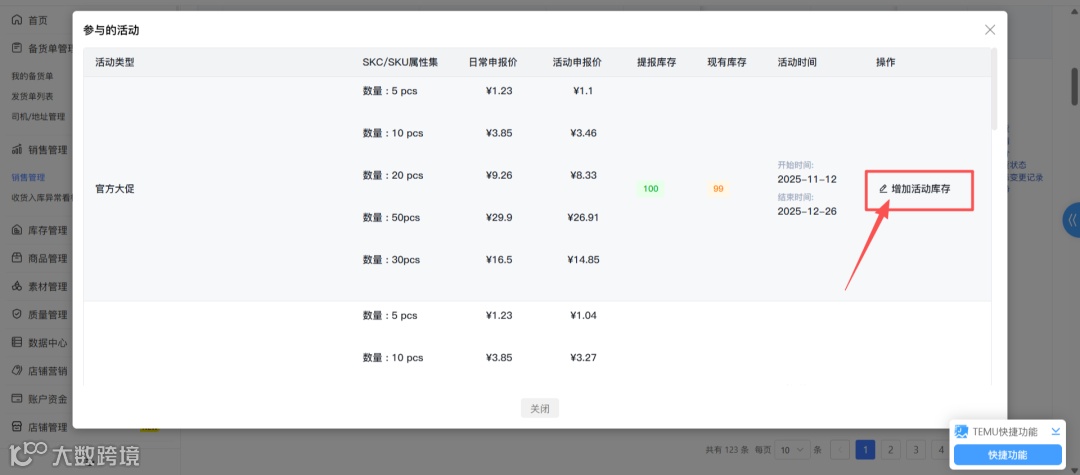Click the 店铺管理 sidebar icon
This screenshot has height=475, width=1080.
(x=17, y=427)
